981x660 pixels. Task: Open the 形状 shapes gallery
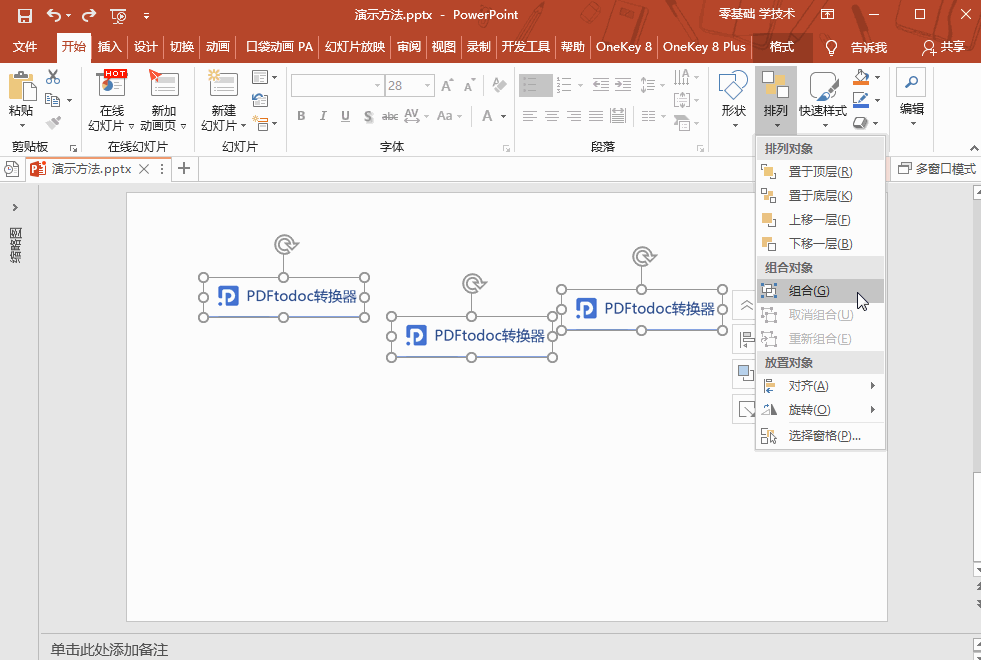pos(733,100)
